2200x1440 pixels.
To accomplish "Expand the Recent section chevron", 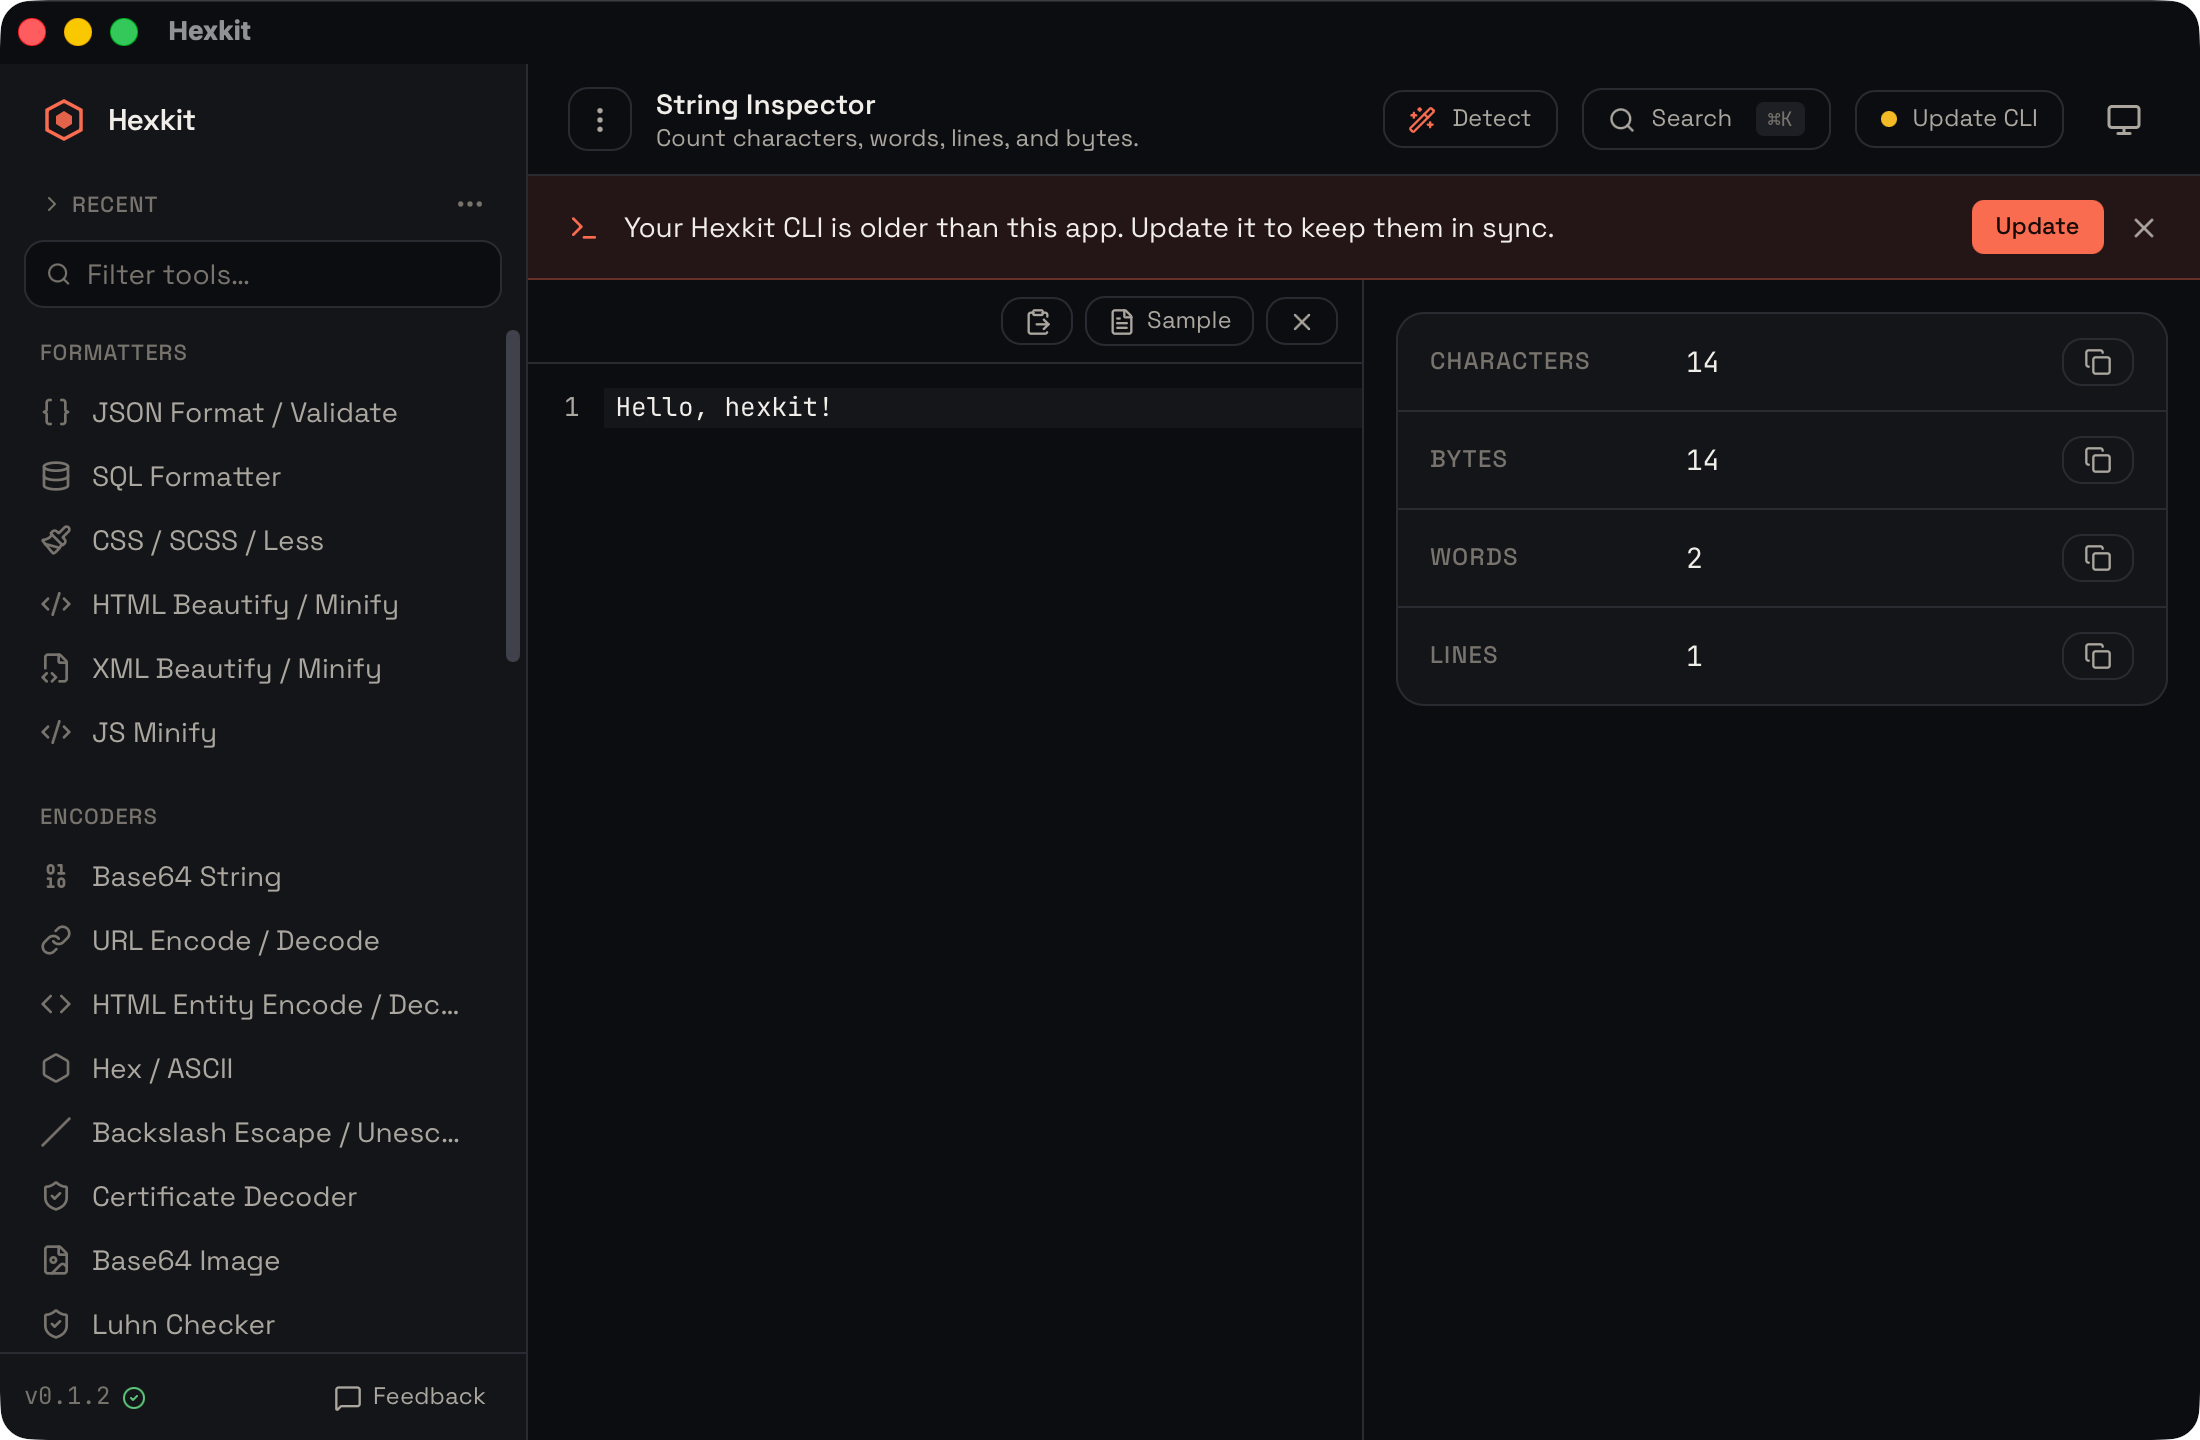I will [51, 204].
